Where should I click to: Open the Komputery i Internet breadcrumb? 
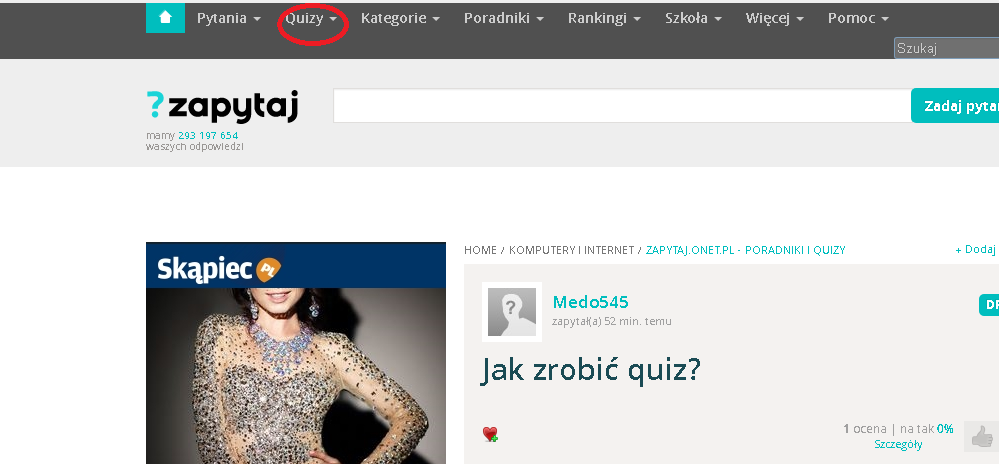coord(571,250)
